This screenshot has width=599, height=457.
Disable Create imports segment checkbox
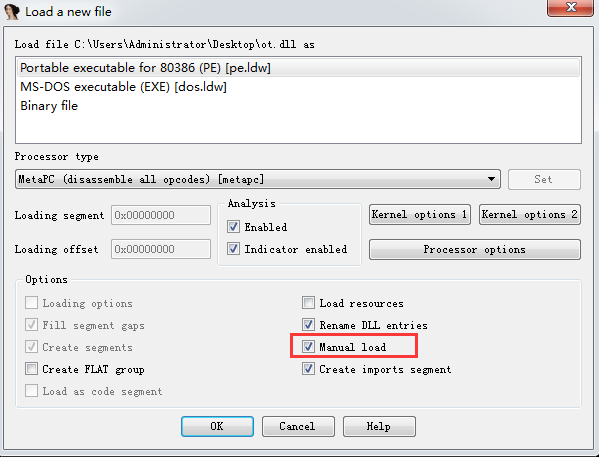[x=308, y=369]
